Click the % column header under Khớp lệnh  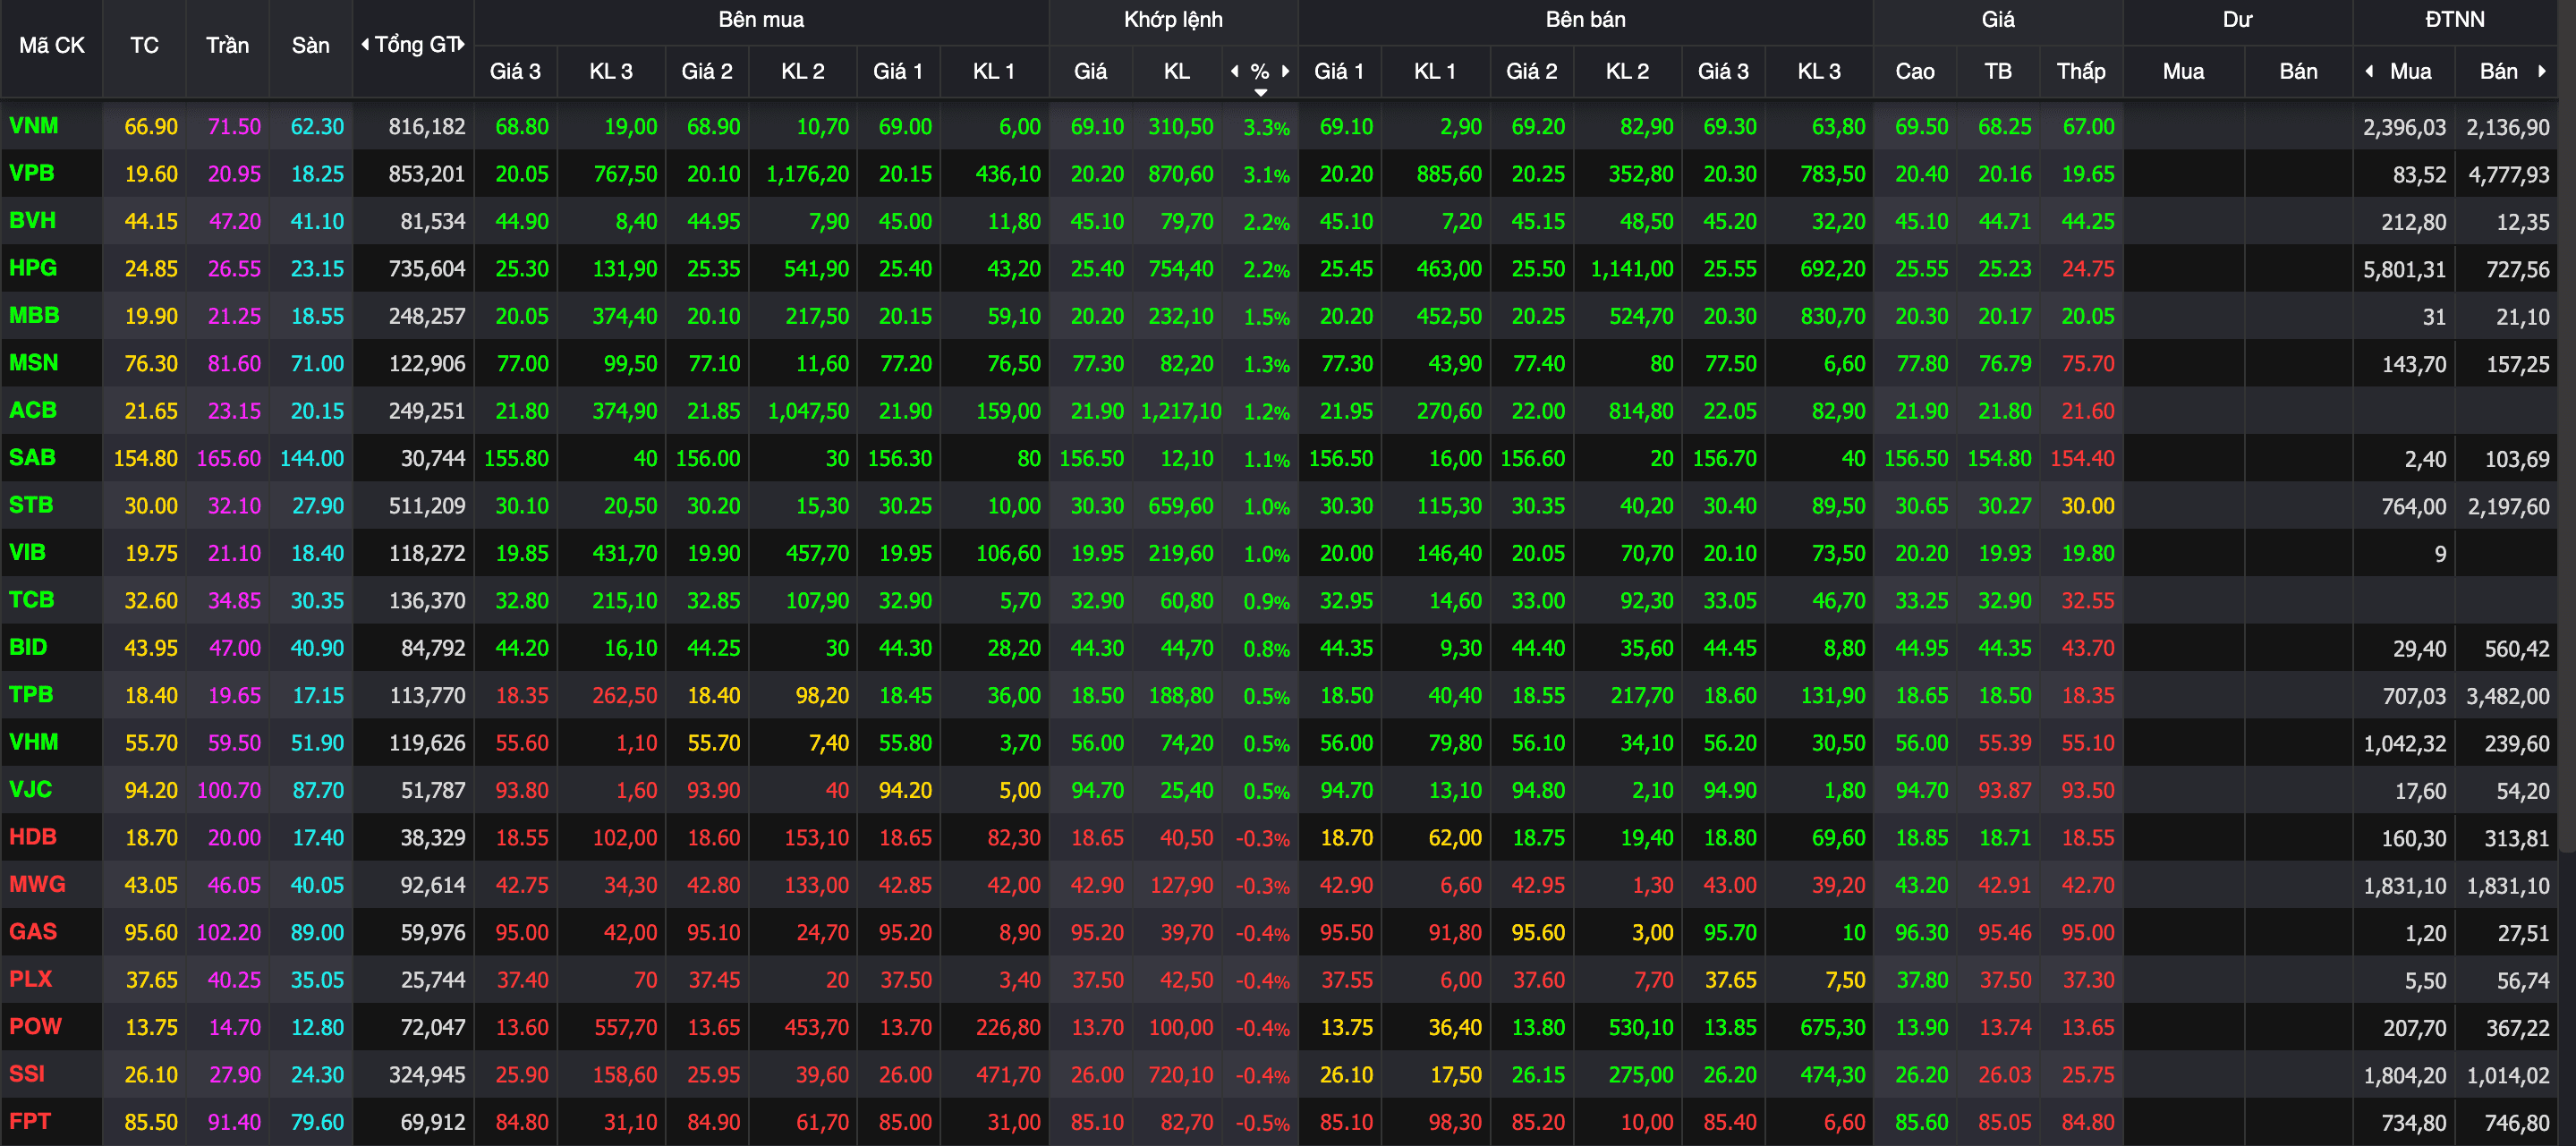[1260, 72]
